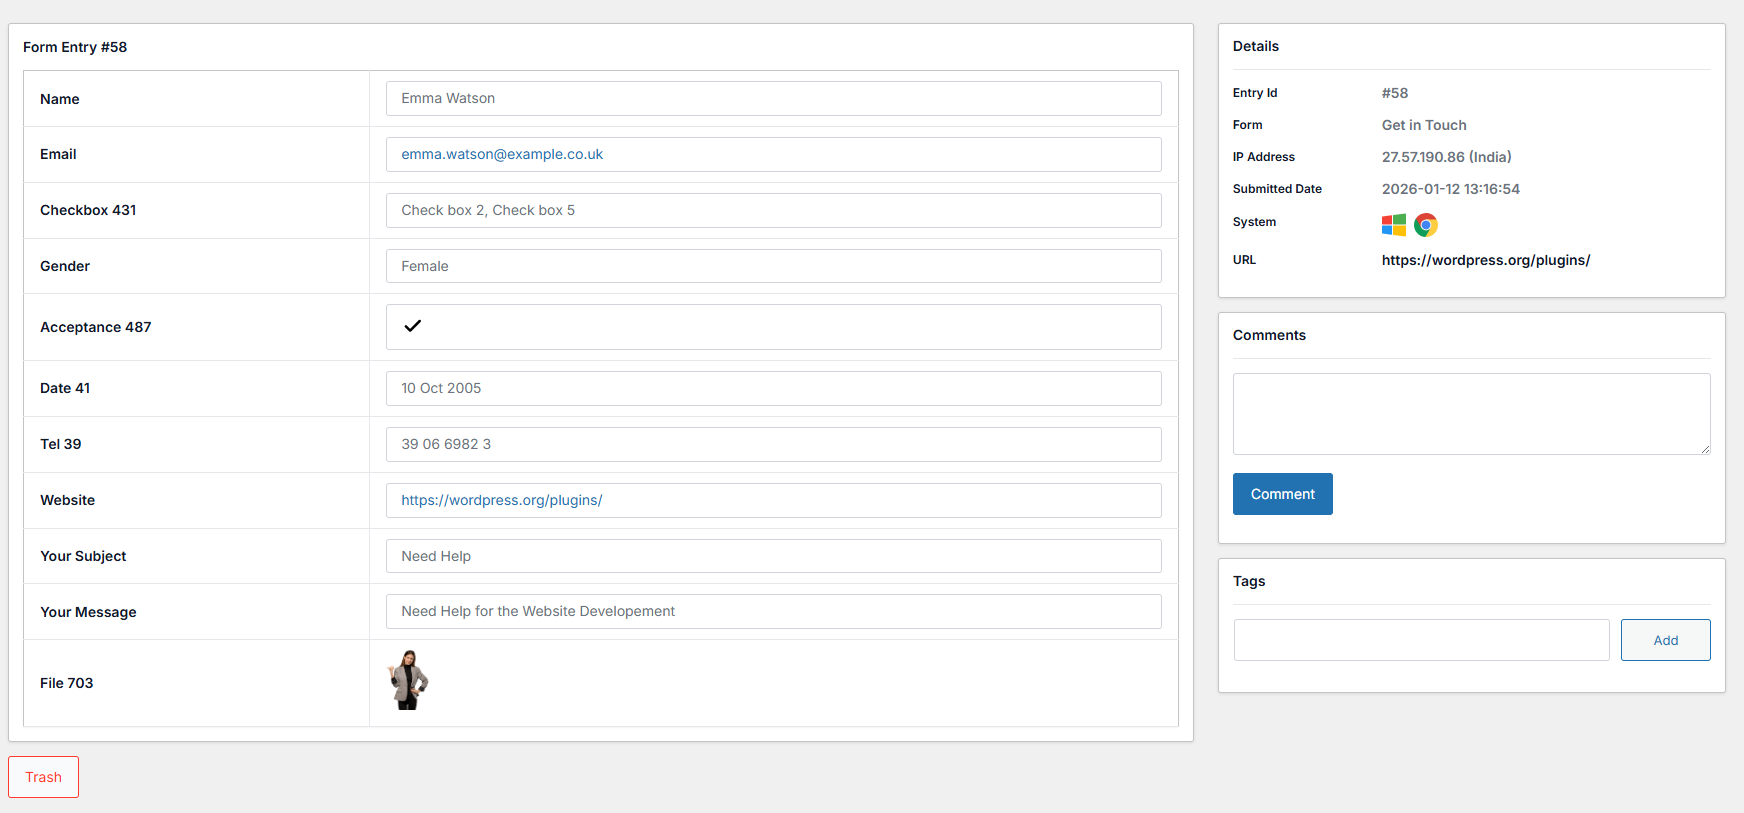Select the Tel 39 phone number field

[773, 444]
